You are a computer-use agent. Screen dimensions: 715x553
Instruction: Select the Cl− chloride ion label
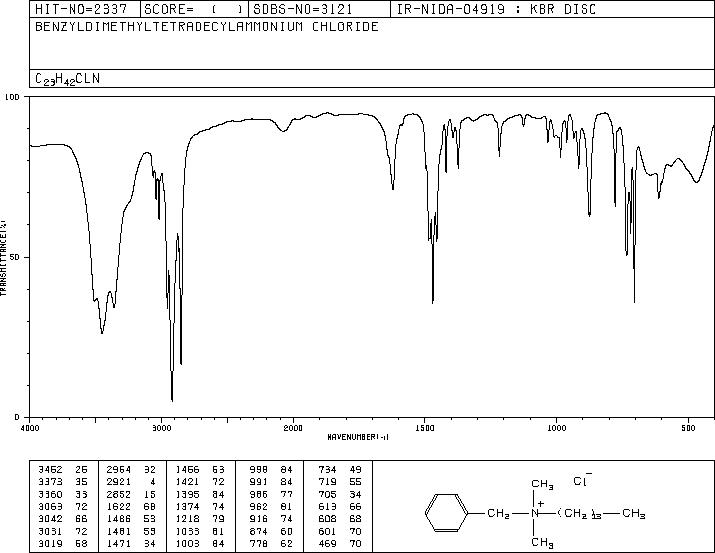click(x=582, y=480)
